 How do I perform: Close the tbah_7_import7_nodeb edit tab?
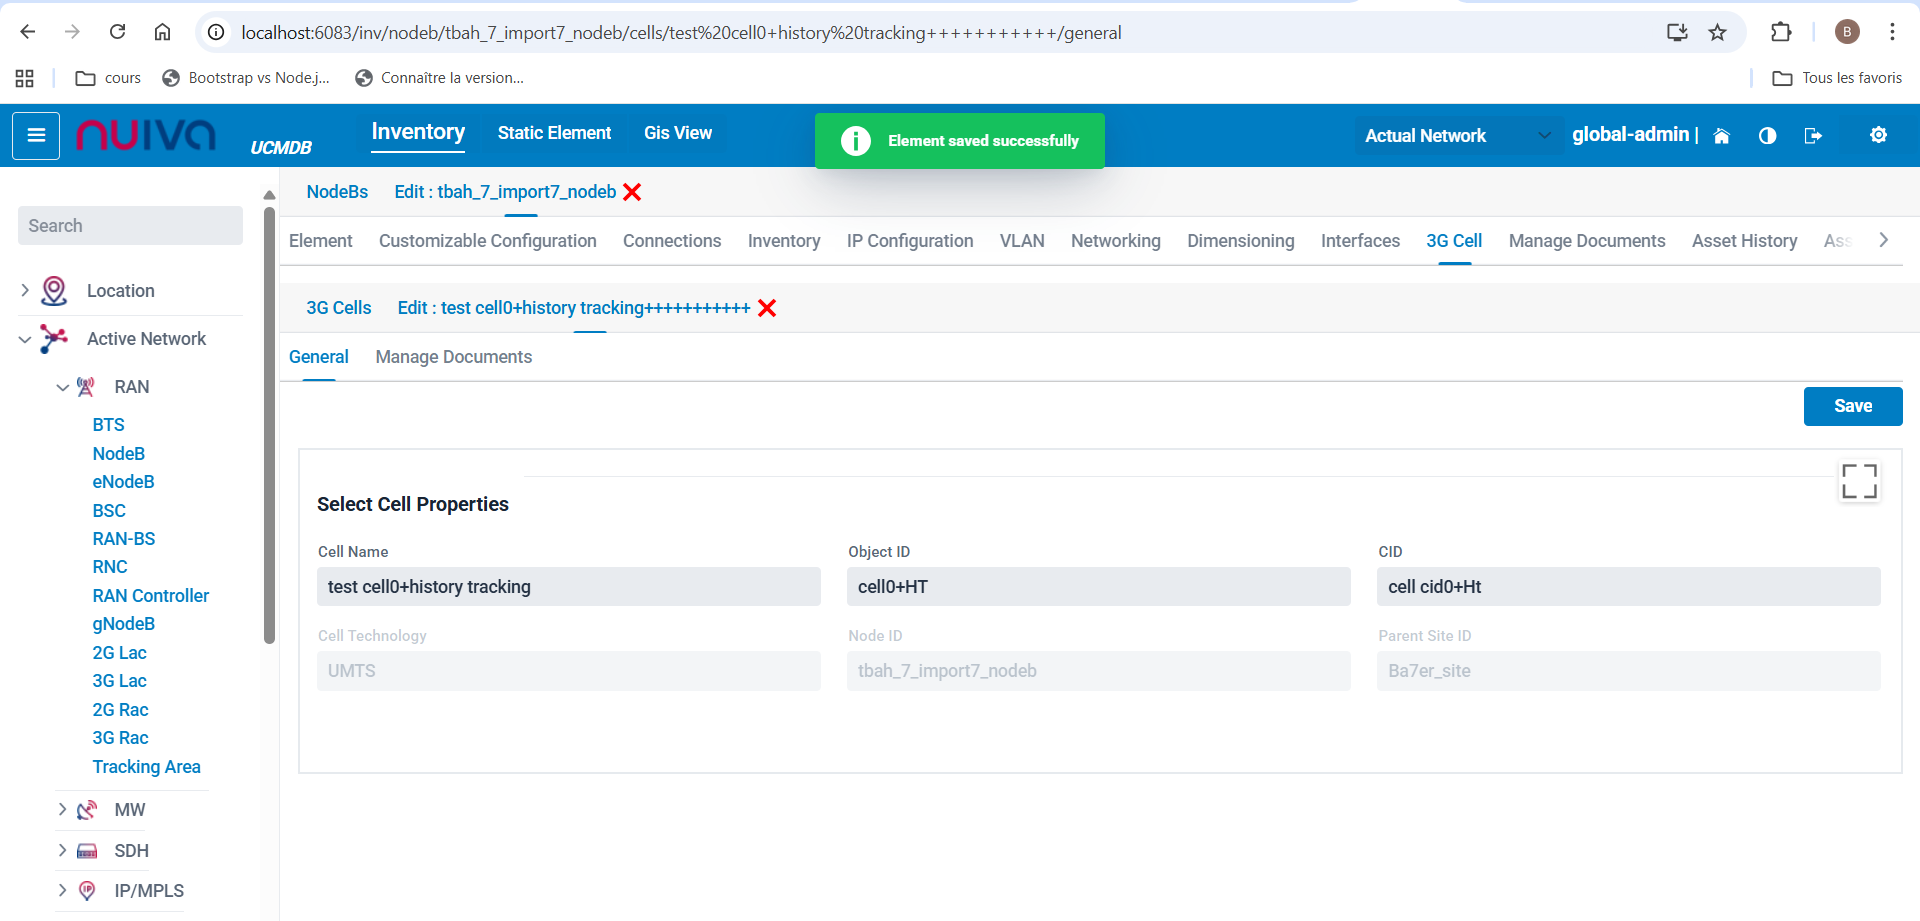coord(632,192)
